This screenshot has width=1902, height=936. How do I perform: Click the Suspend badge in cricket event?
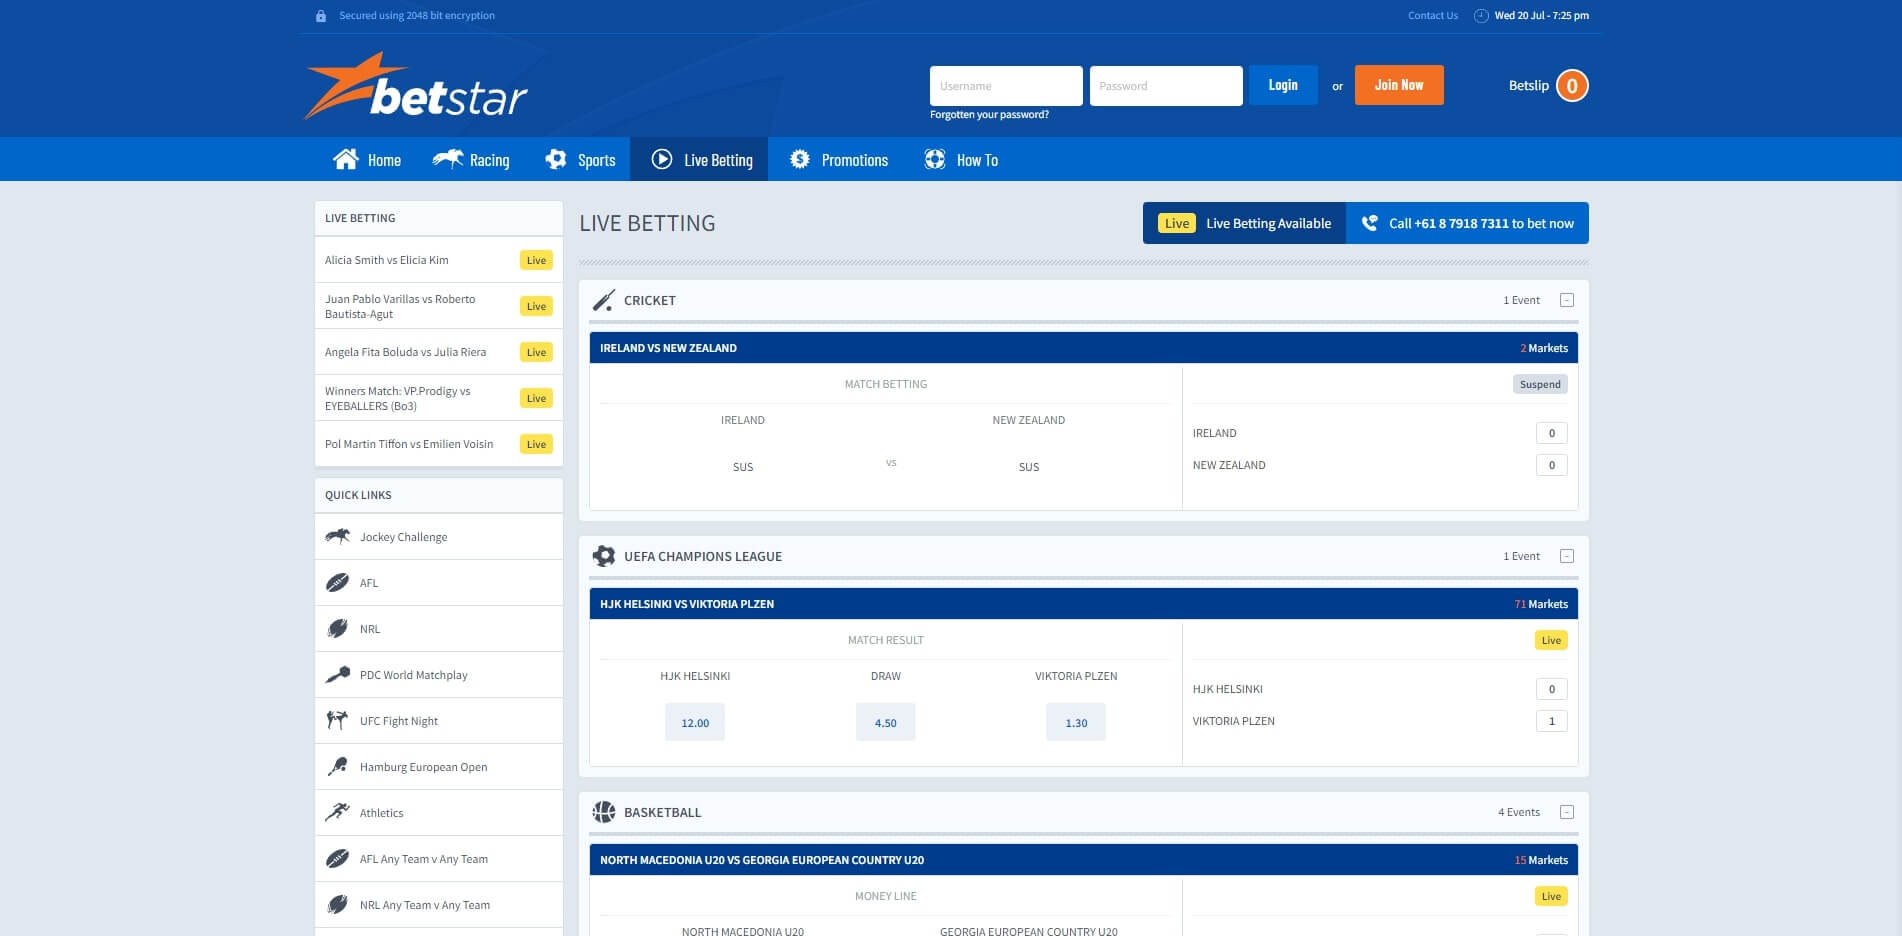(x=1540, y=384)
